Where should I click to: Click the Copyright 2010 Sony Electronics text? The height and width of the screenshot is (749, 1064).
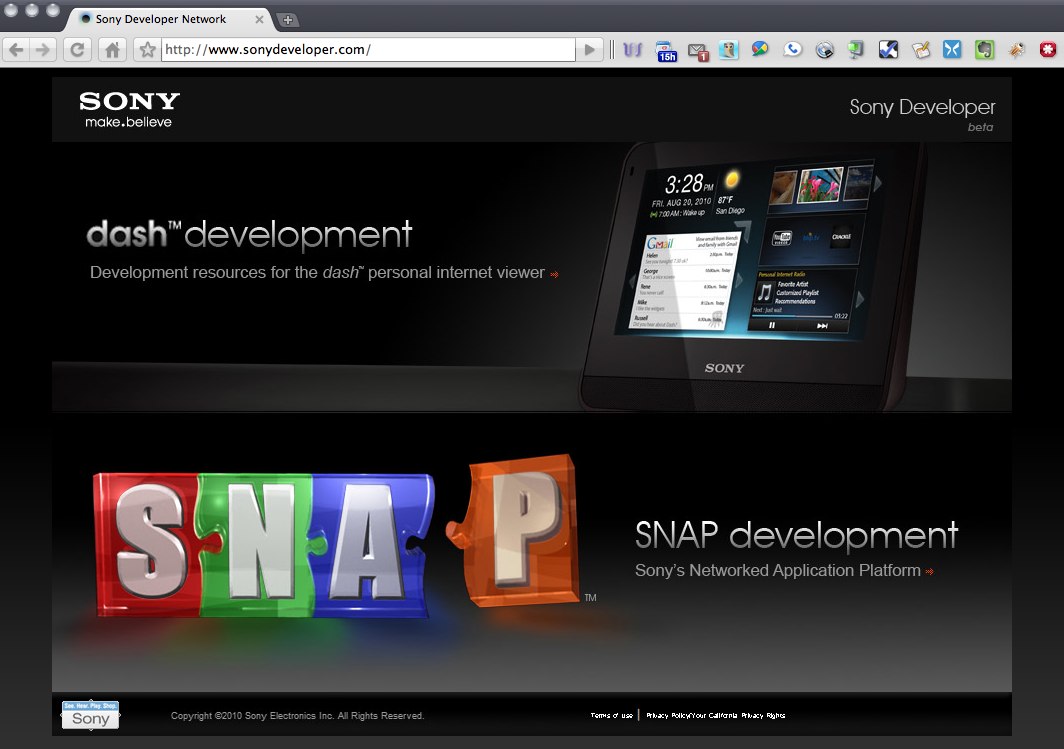297,716
